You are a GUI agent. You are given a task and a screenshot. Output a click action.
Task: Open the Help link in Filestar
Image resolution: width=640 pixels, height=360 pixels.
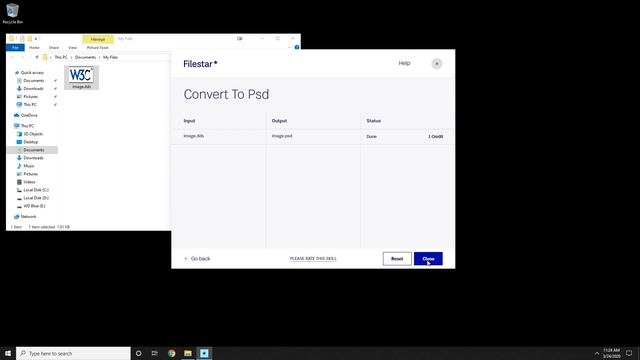coord(404,63)
